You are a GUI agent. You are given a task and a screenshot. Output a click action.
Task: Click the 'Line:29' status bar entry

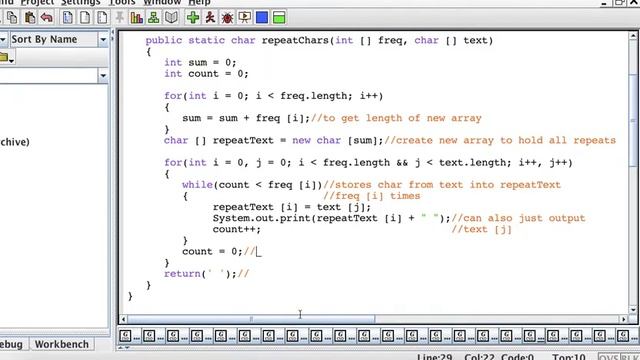(435, 357)
